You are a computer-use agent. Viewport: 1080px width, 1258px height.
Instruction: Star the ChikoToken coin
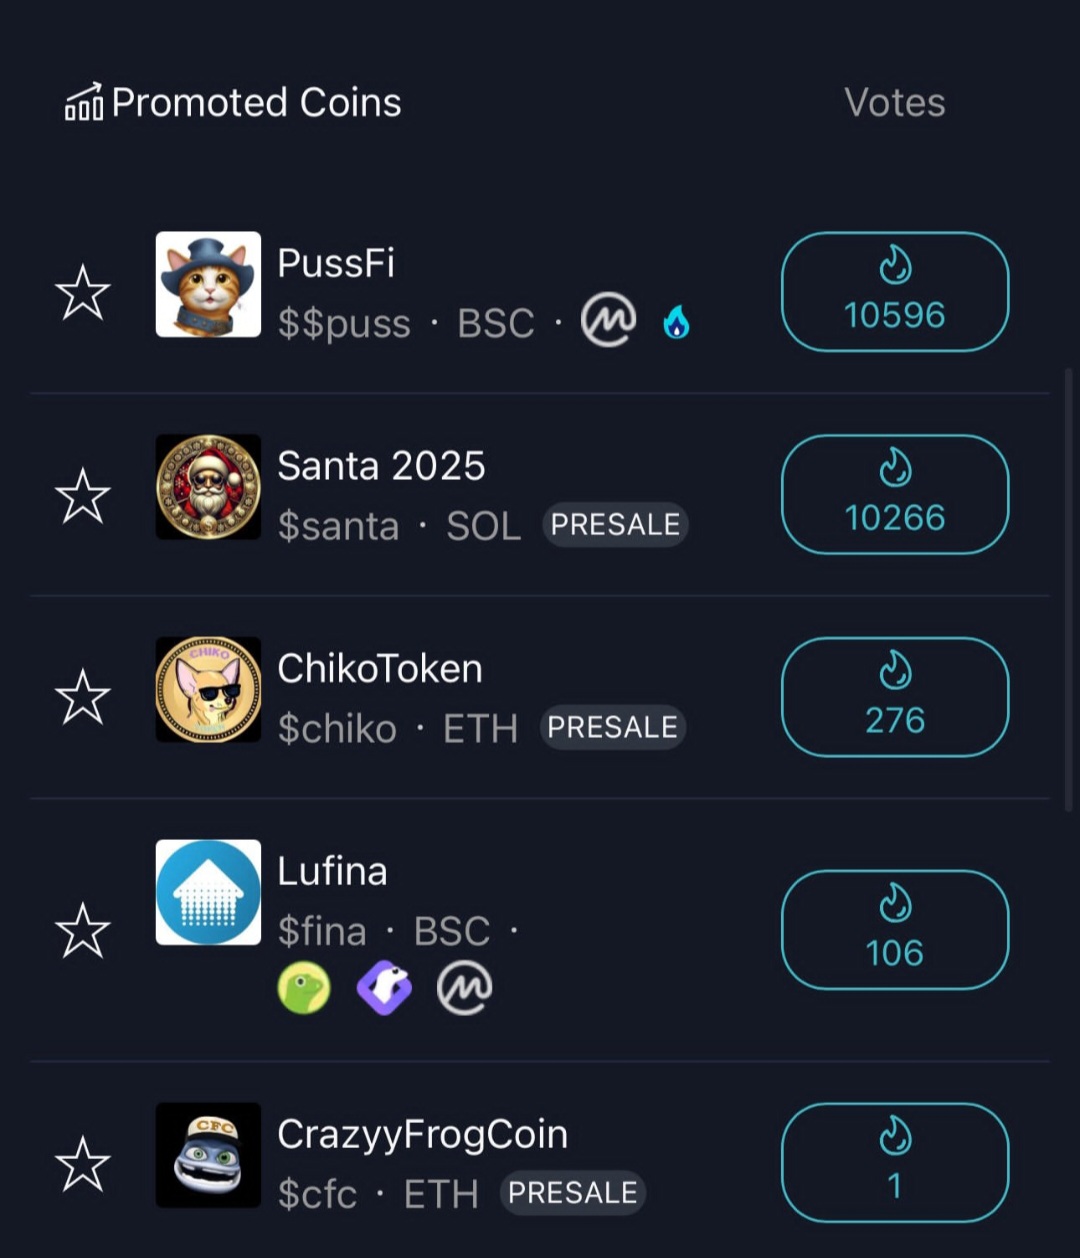(x=82, y=698)
